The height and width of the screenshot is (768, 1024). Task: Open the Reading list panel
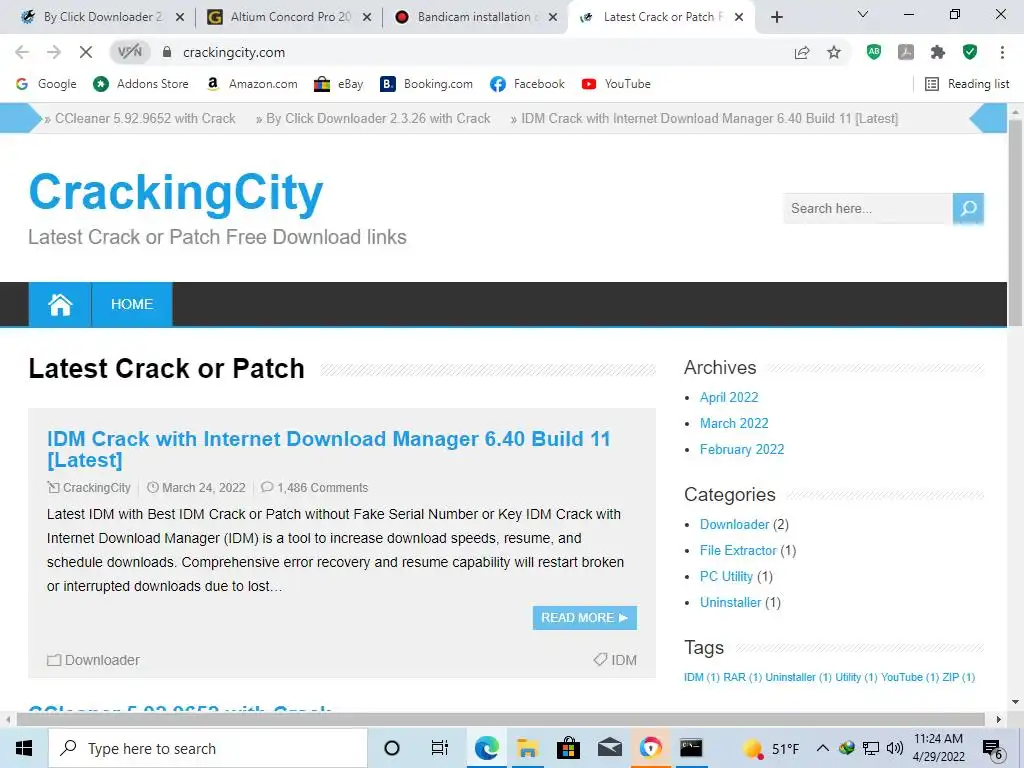[967, 84]
